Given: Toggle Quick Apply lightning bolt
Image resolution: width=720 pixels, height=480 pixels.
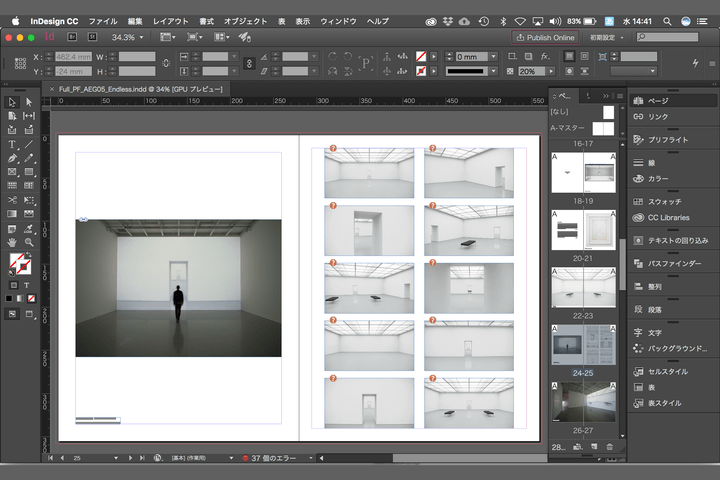Looking at the screenshot, I should 695,63.
